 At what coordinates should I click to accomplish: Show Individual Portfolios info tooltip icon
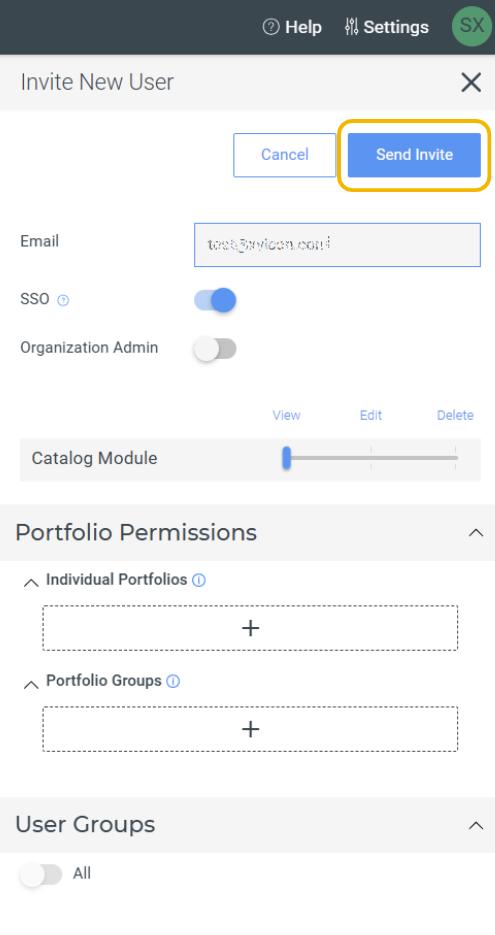coord(199,580)
